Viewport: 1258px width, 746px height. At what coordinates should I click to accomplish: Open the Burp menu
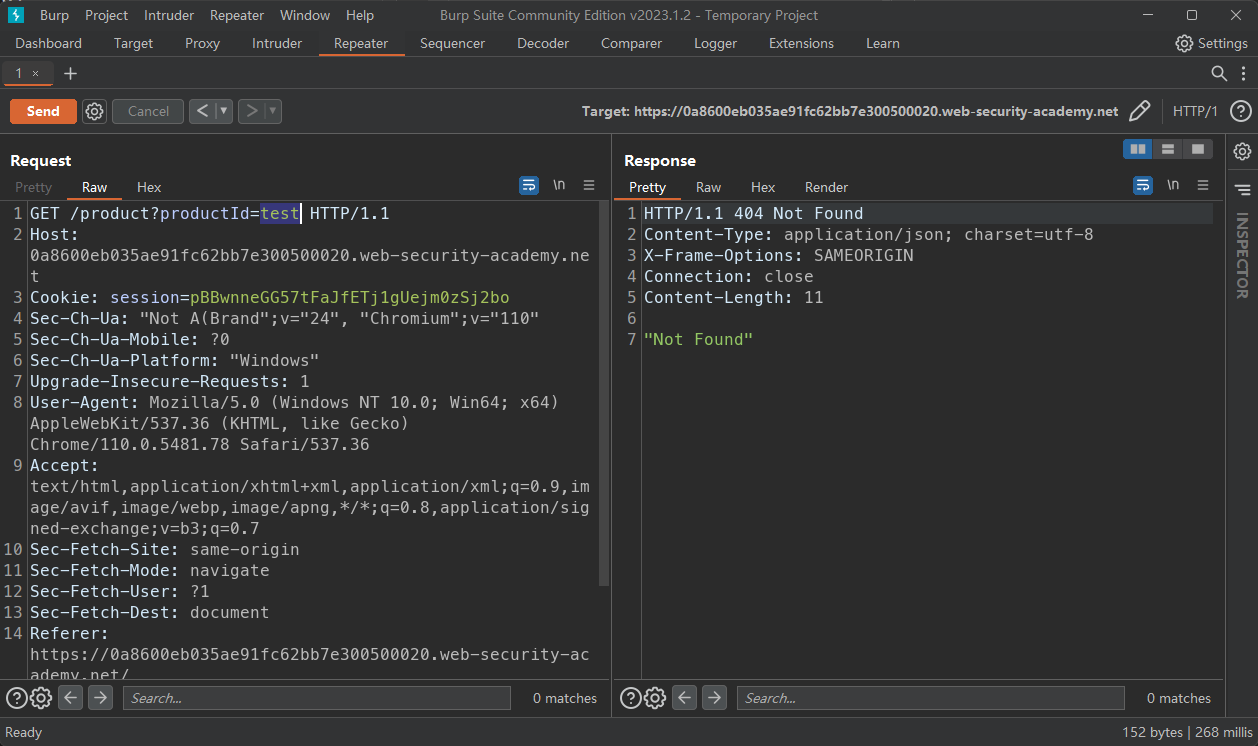click(x=54, y=15)
